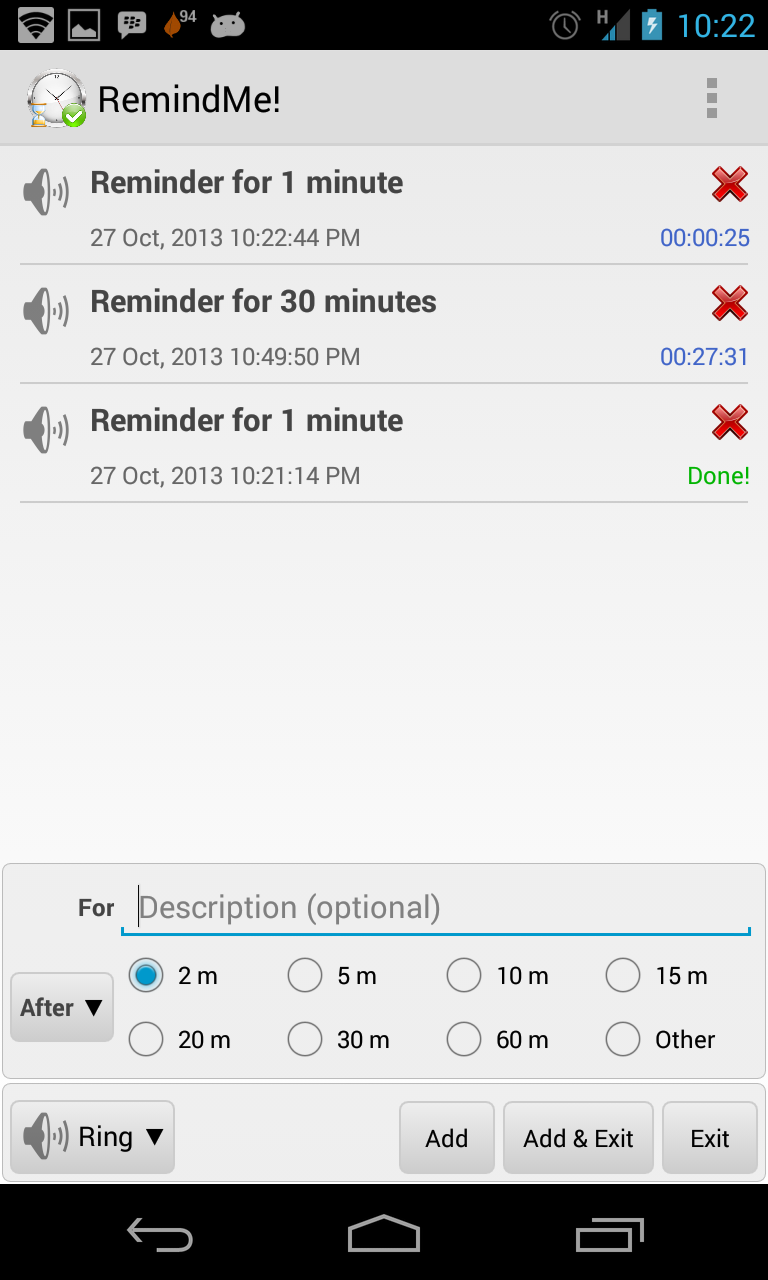This screenshot has height=1280, width=768.
Task: Open the three-dot overflow menu
Action: [x=711, y=99]
